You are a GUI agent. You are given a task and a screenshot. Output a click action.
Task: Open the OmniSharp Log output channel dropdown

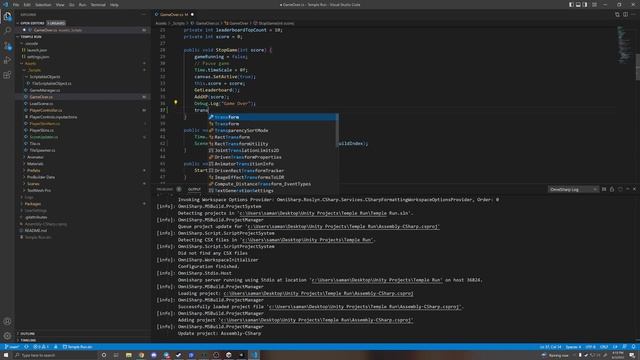573,189
